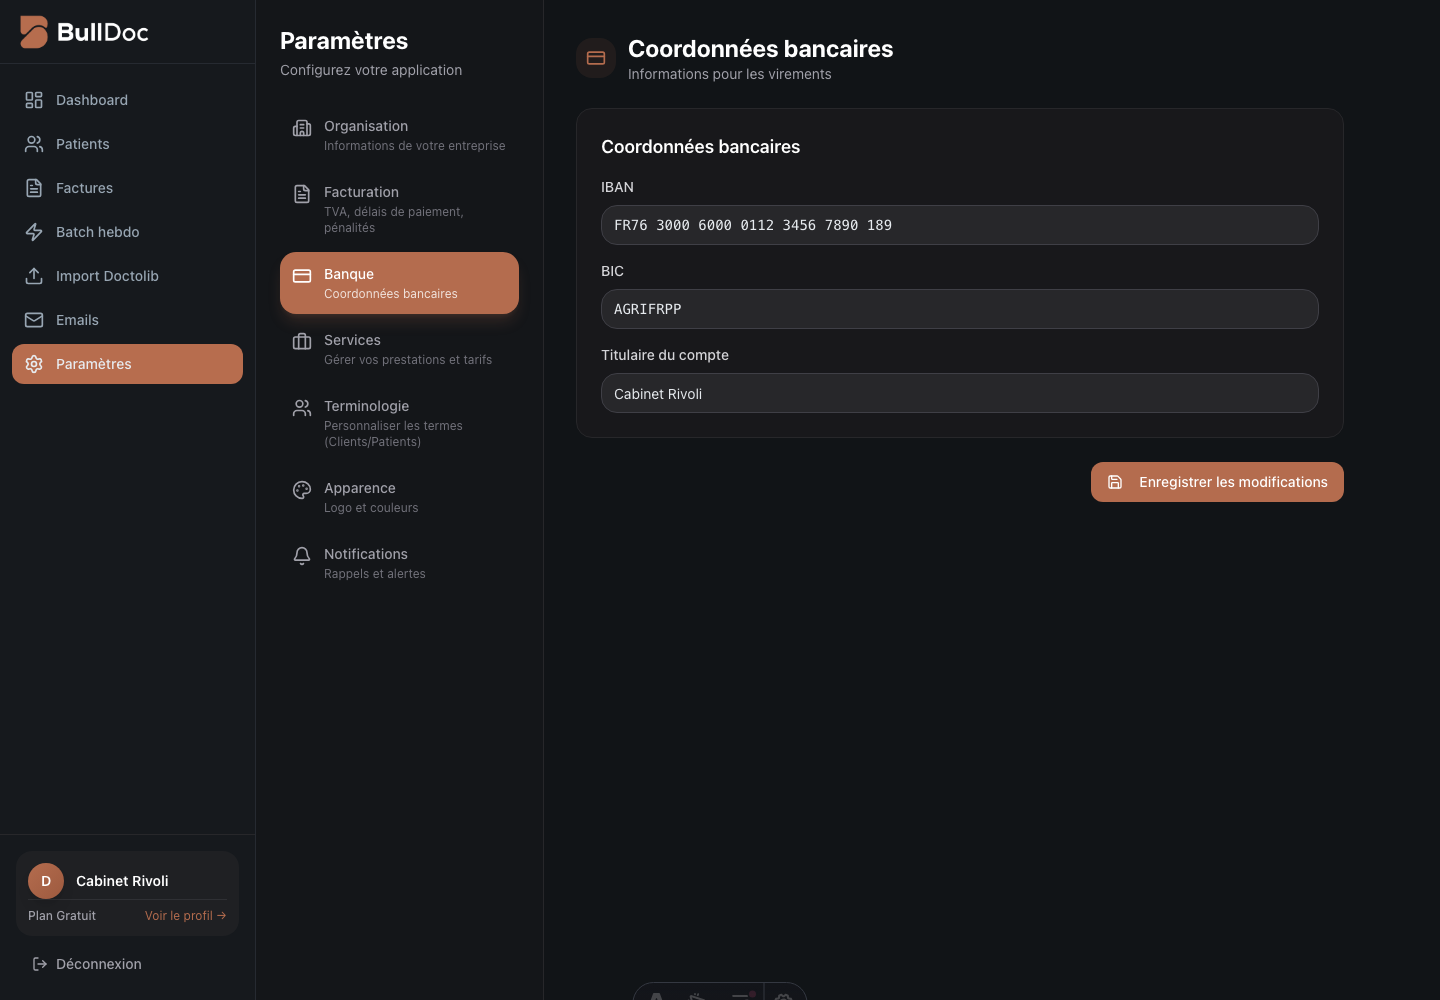Go to the Patients section
1440x1000 pixels.
tap(127, 144)
